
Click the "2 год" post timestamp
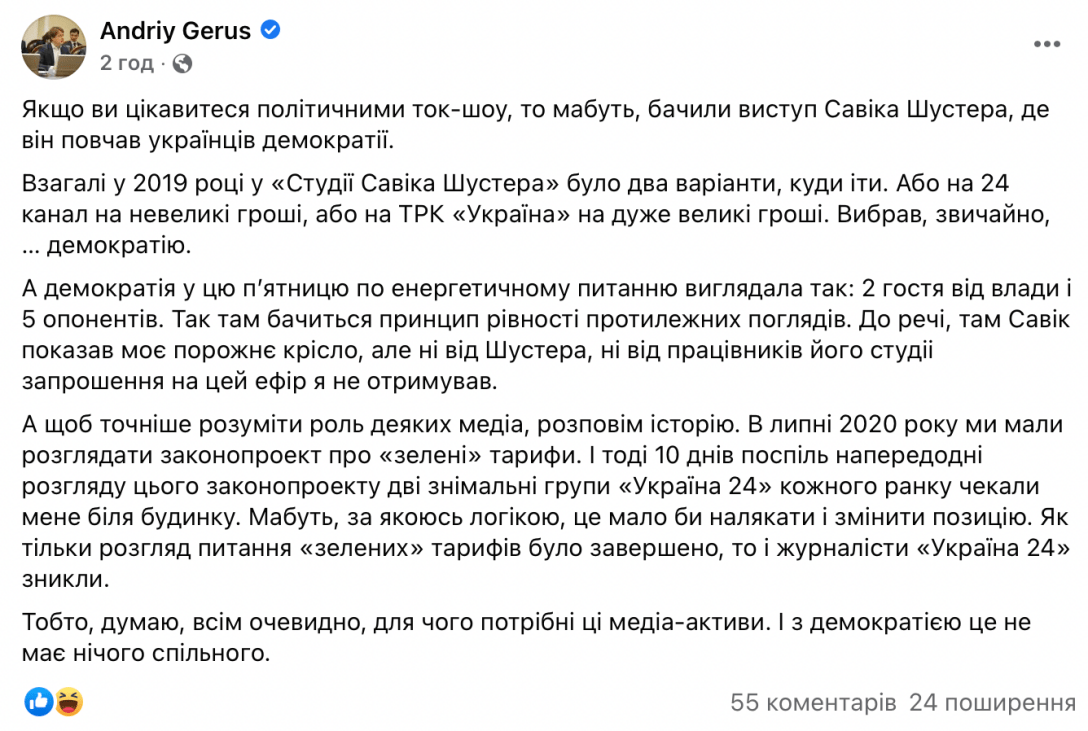126,63
